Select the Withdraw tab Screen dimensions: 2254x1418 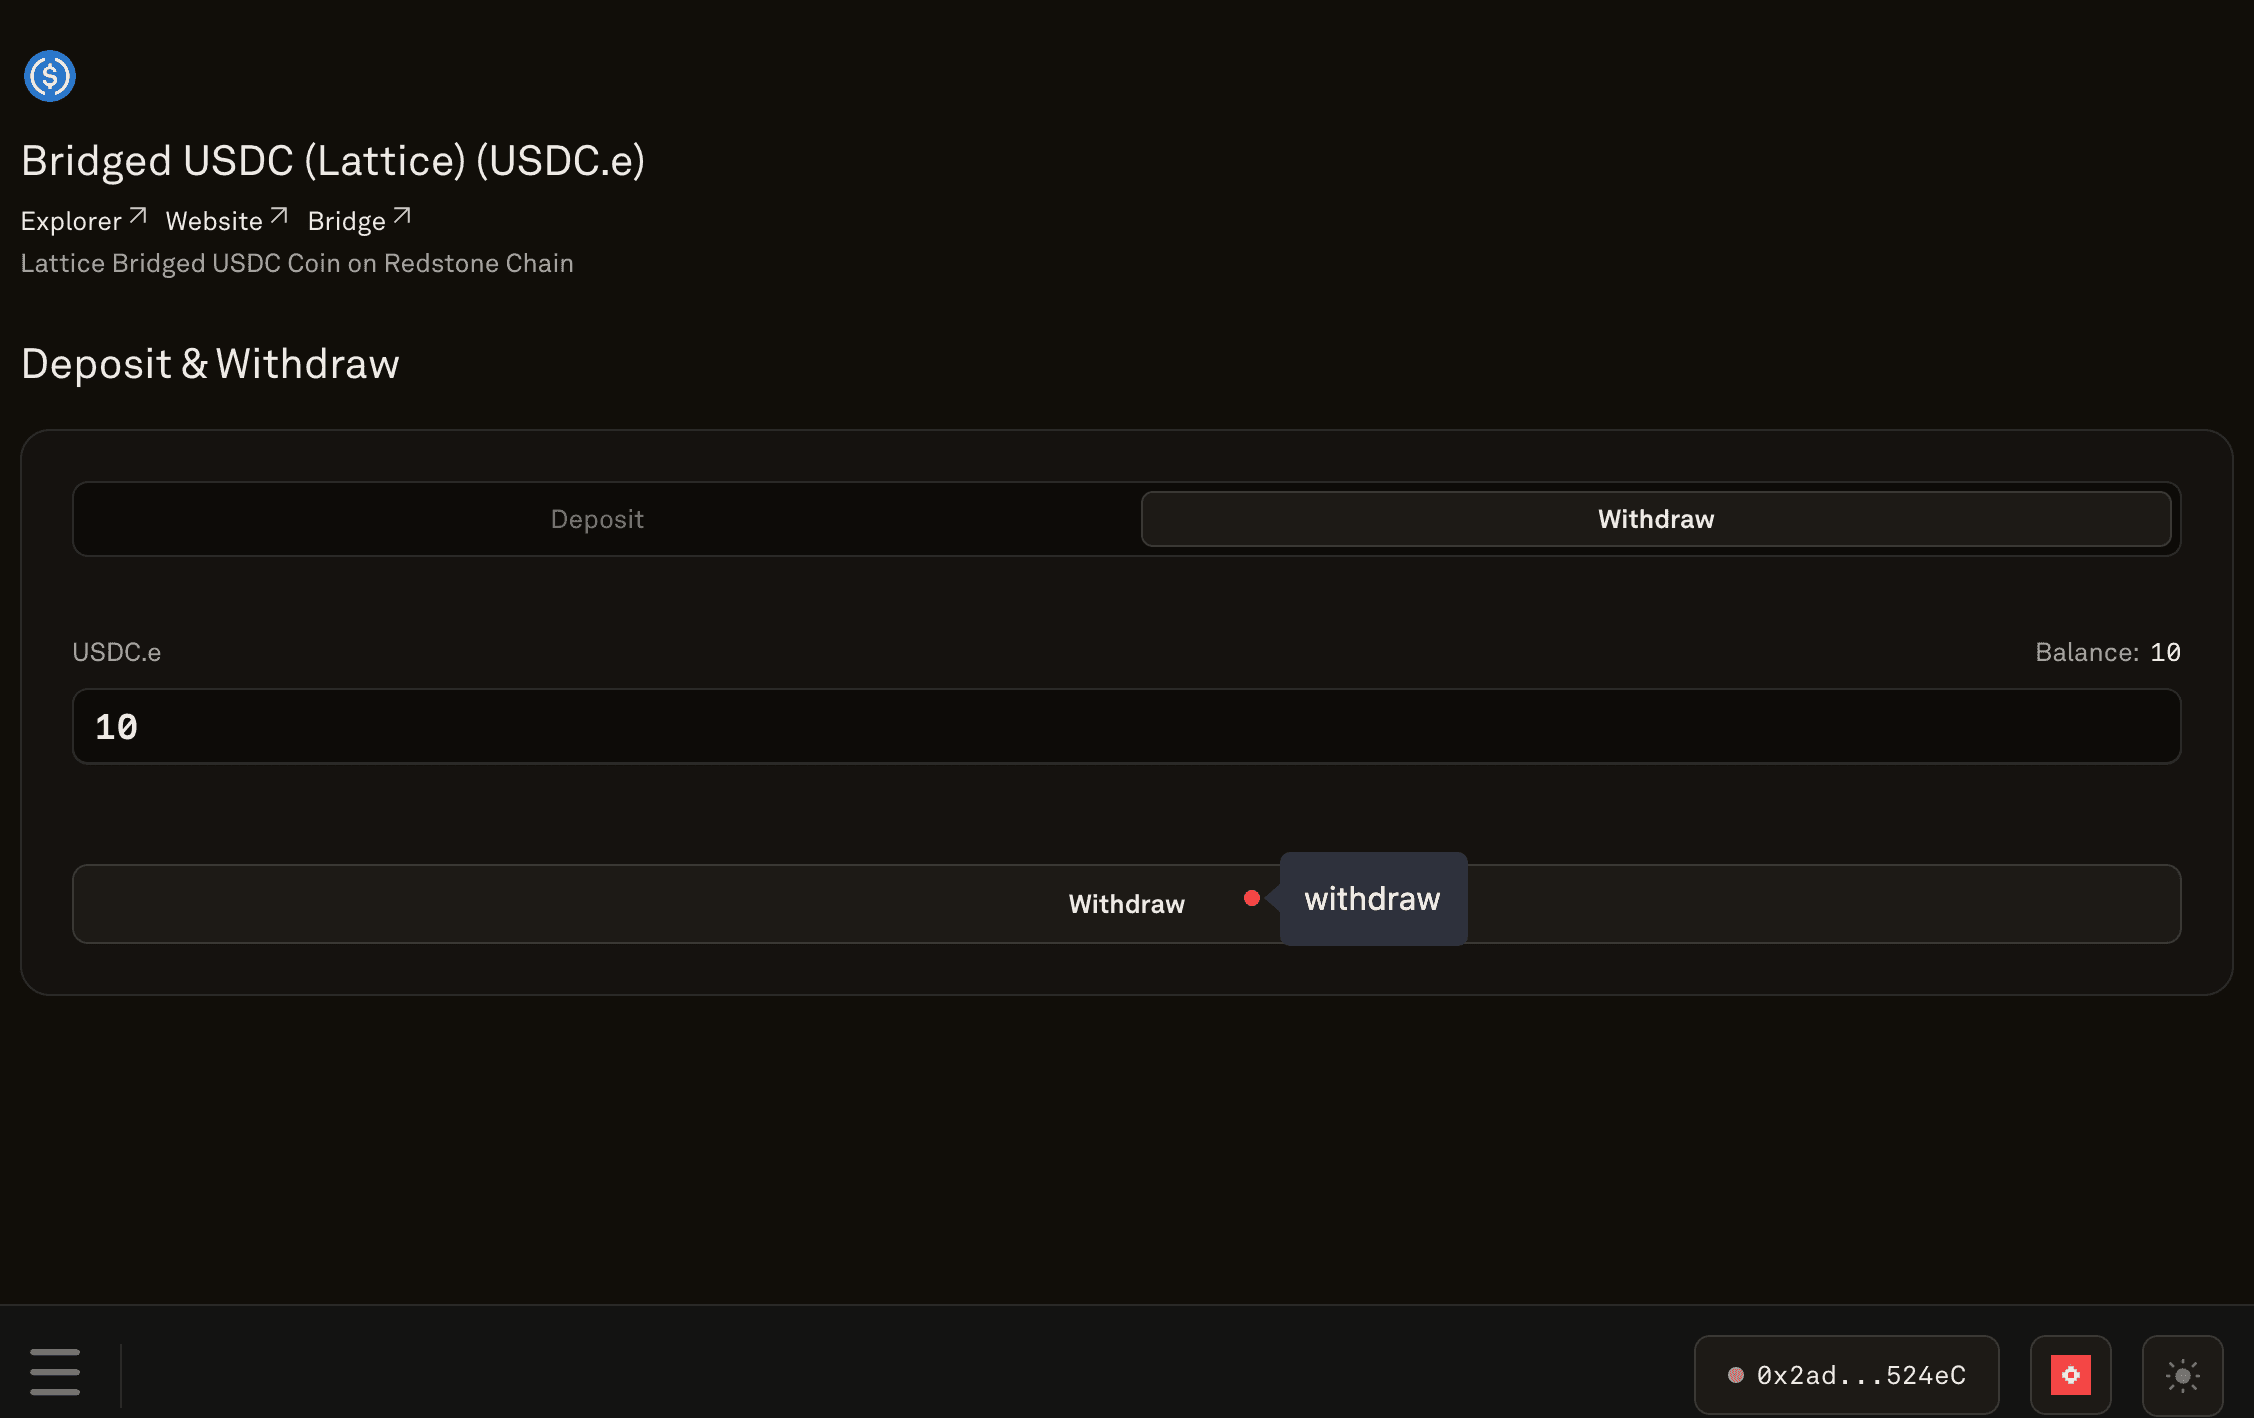tap(1657, 519)
